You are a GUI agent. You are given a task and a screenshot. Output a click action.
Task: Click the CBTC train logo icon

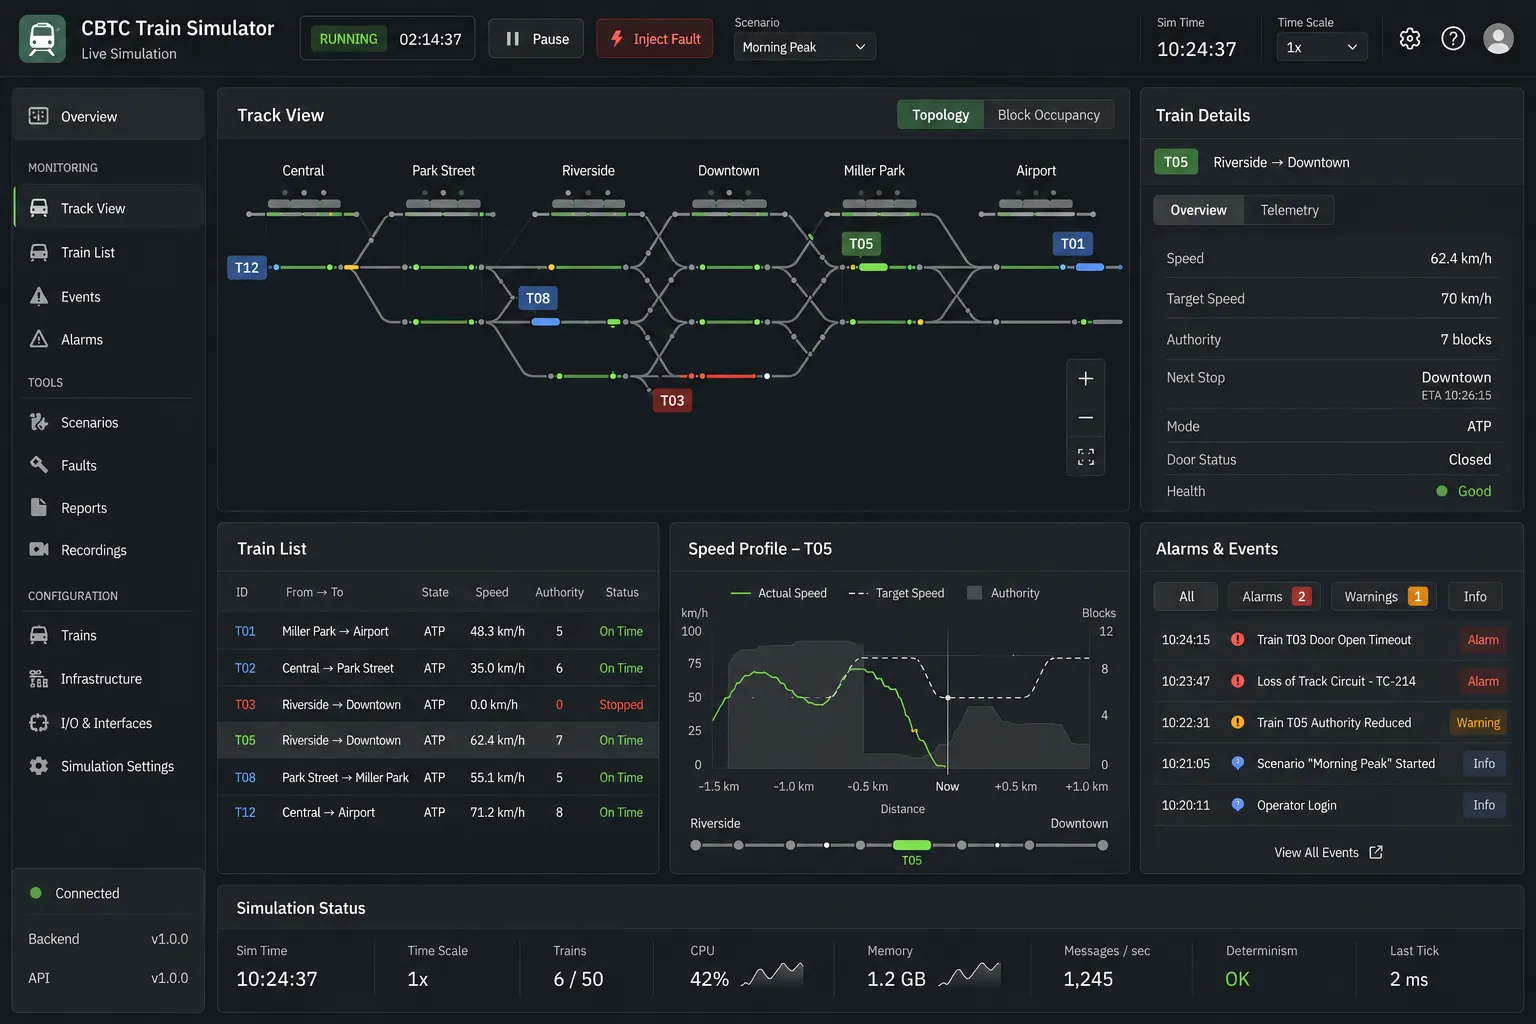pyautogui.click(x=42, y=39)
